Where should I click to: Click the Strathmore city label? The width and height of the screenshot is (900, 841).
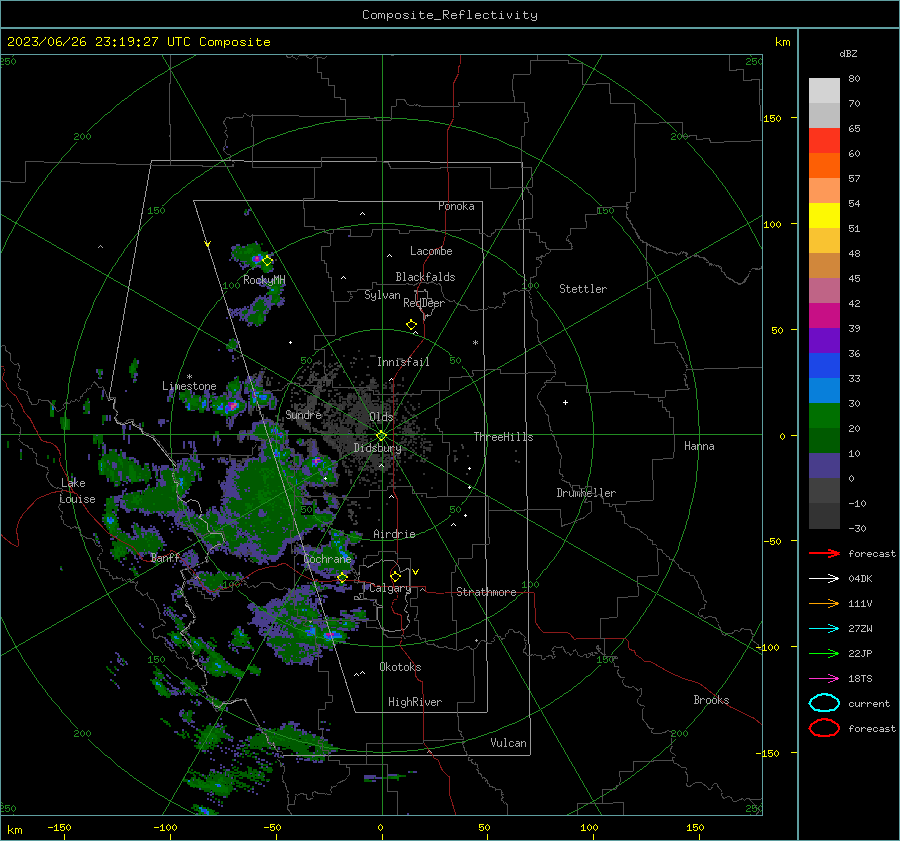(x=486, y=592)
